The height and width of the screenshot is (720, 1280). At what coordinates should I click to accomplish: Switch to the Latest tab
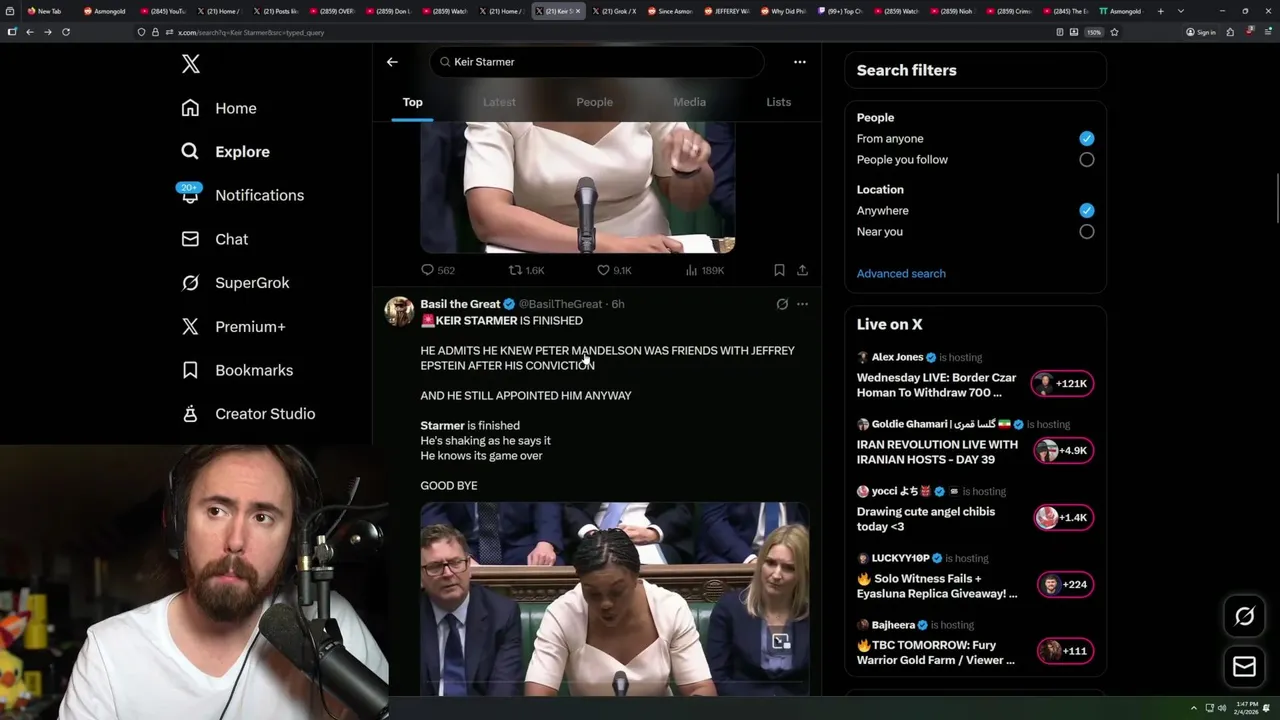tap(499, 102)
